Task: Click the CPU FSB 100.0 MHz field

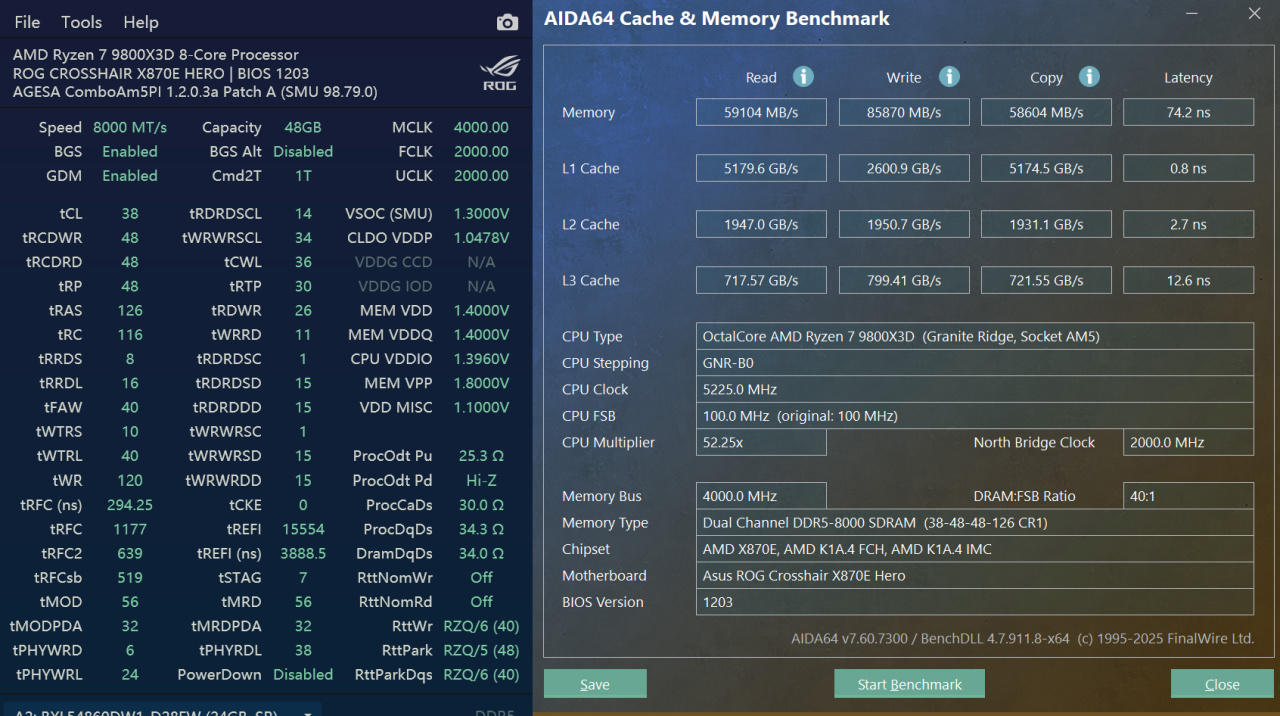Action: pos(975,416)
